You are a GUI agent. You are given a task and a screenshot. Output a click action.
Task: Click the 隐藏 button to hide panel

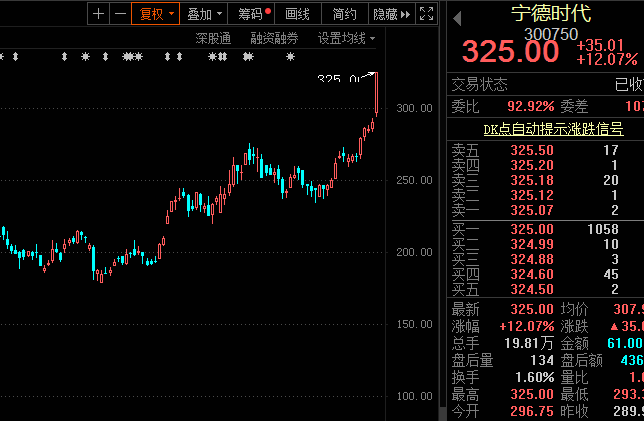tap(386, 14)
